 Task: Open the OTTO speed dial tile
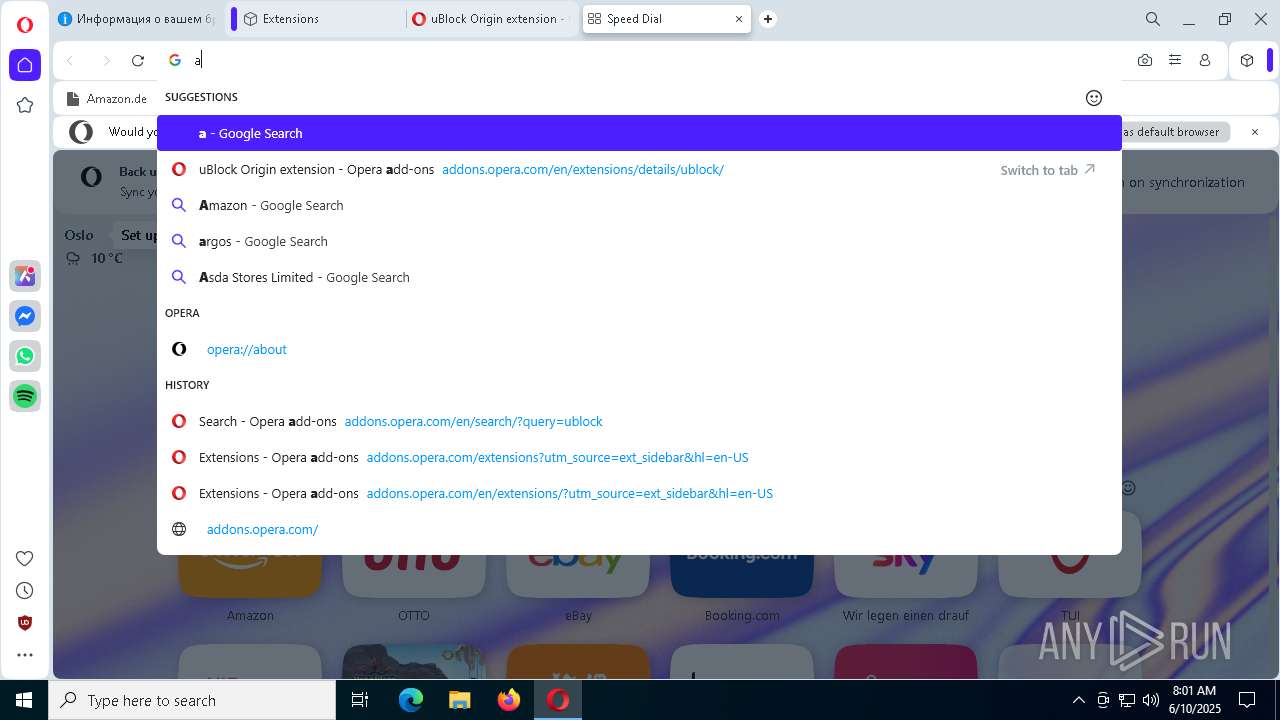tap(414, 575)
